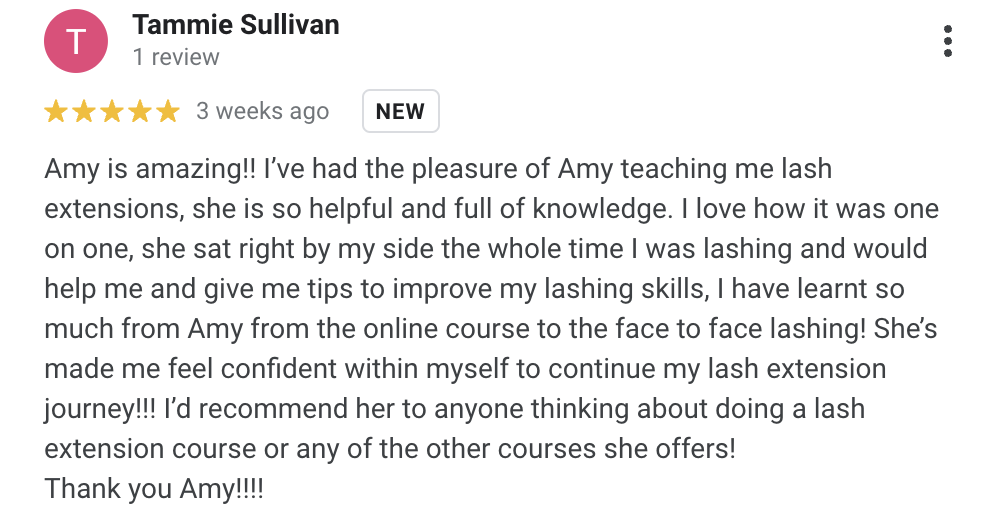Click the second gold rating star
This screenshot has width=1006, height=518.
click(x=84, y=111)
